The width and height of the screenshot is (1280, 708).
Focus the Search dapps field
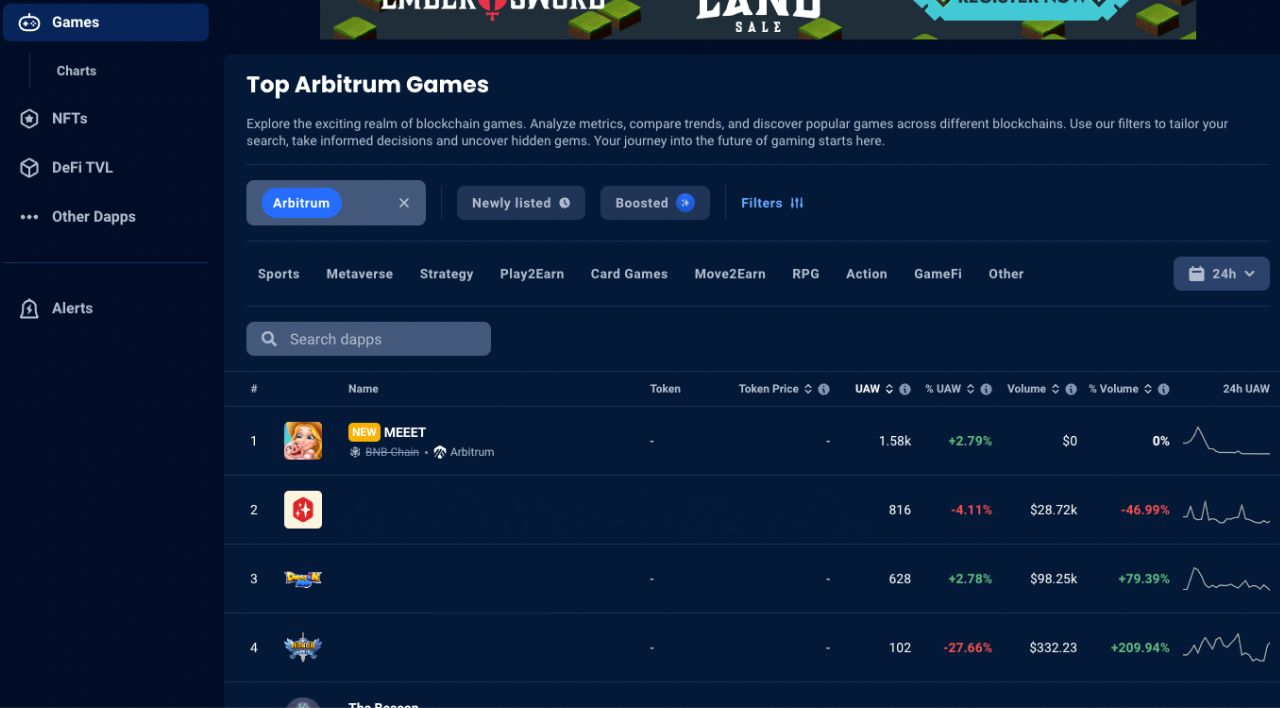point(369,339)
